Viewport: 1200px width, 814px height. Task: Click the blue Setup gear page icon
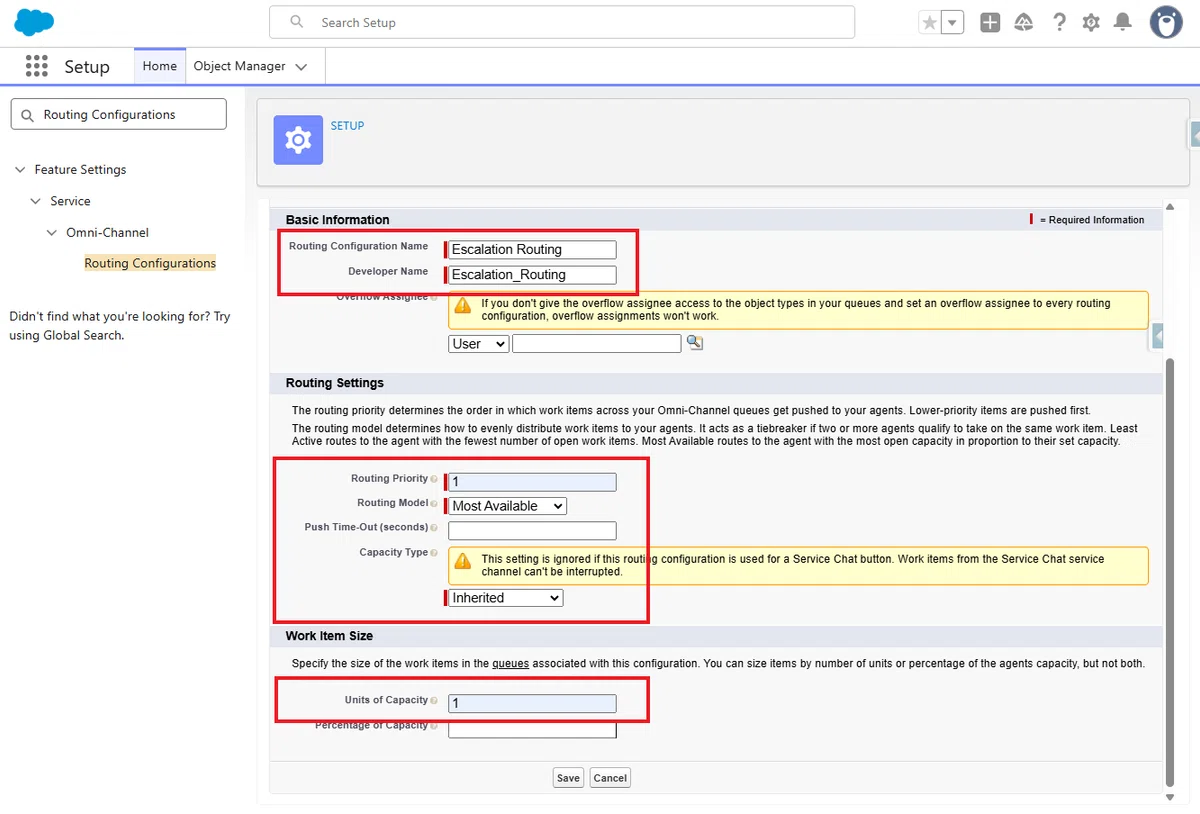(298, 140)
